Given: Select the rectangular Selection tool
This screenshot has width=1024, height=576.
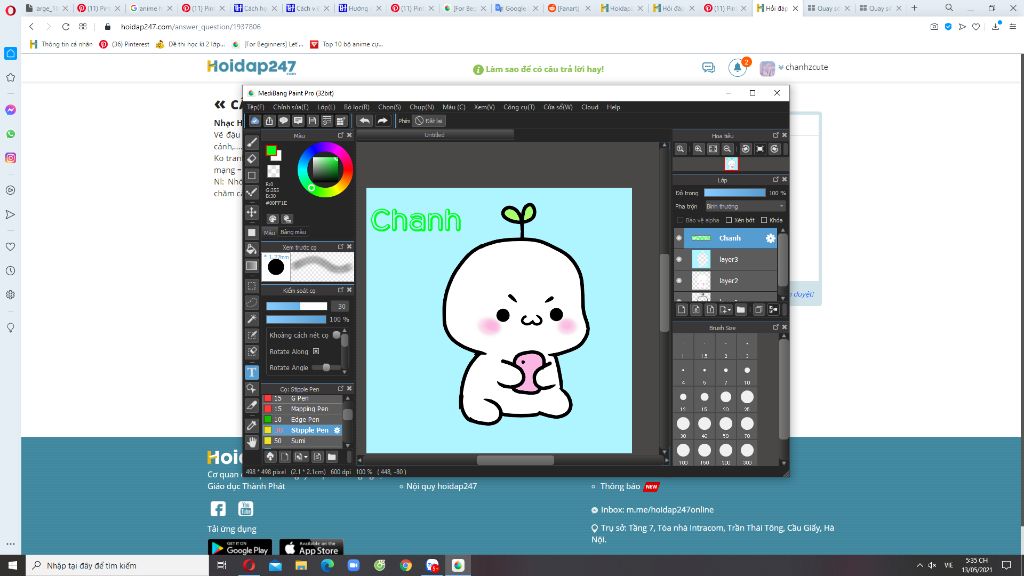Looking at the screenshot, I should coord(251,286).
